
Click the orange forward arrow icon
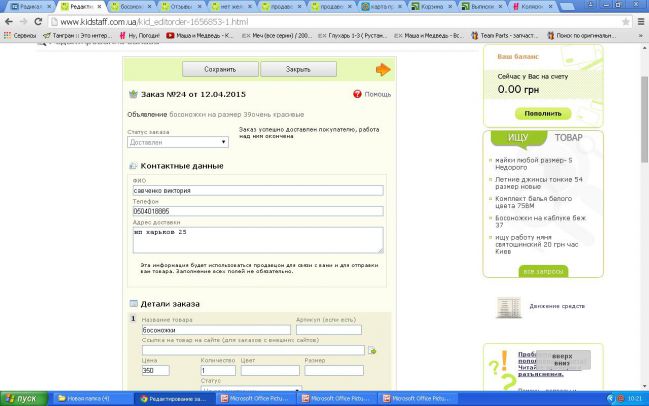(383, 69)
